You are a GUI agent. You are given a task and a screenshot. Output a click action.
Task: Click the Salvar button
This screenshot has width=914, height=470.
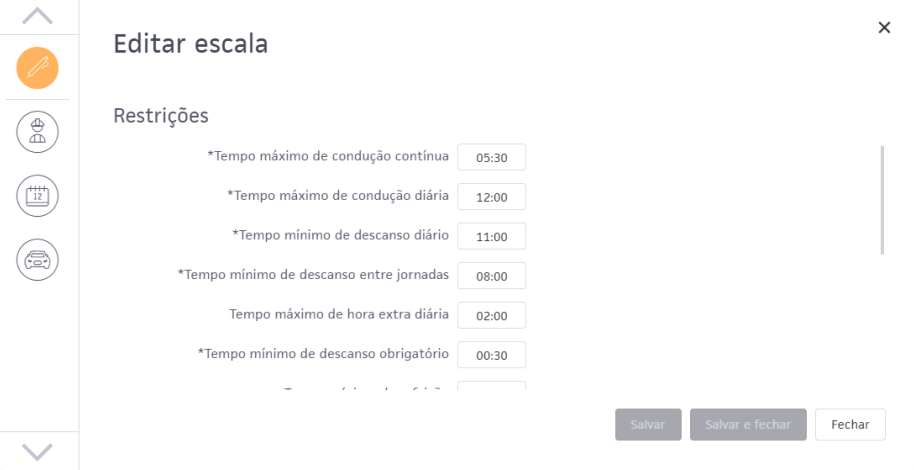(648, 424)
